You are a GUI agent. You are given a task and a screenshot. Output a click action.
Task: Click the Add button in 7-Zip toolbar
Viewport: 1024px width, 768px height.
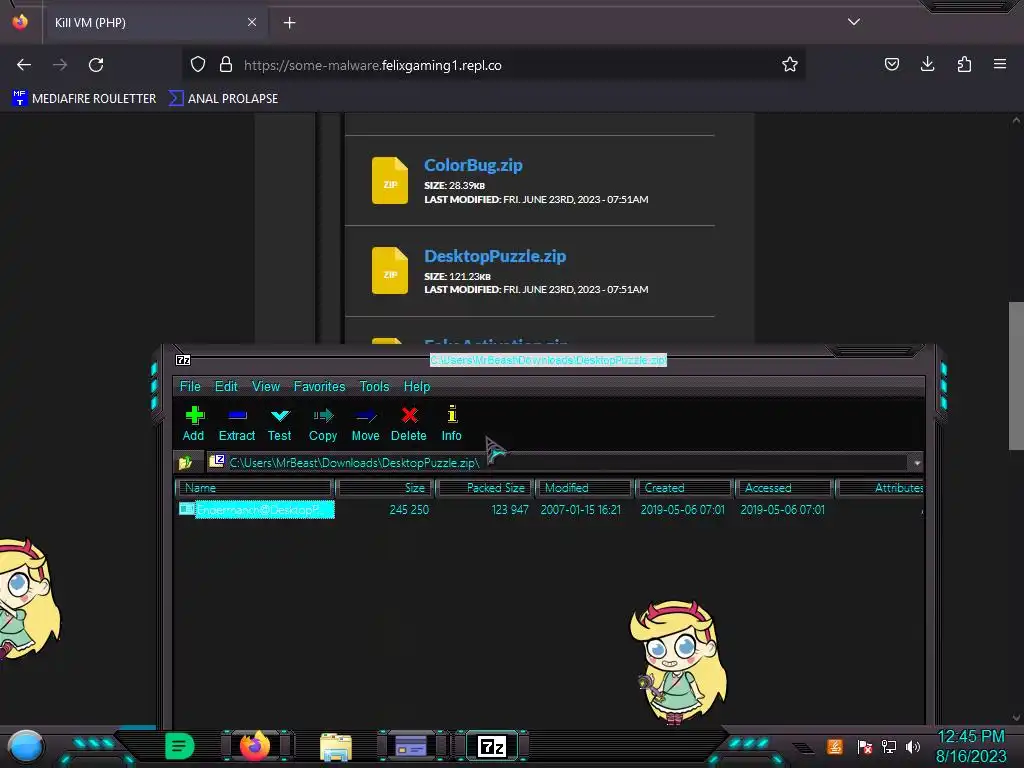194,423
